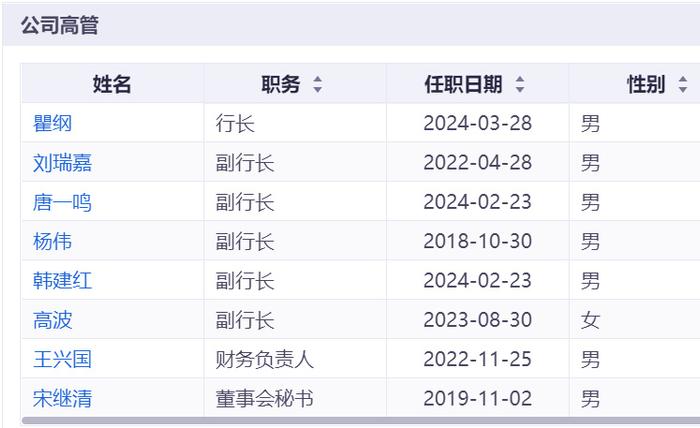Screen dimensions: 700x428
Task: Select the 韩建红 name link
Action: click(62, 281)
